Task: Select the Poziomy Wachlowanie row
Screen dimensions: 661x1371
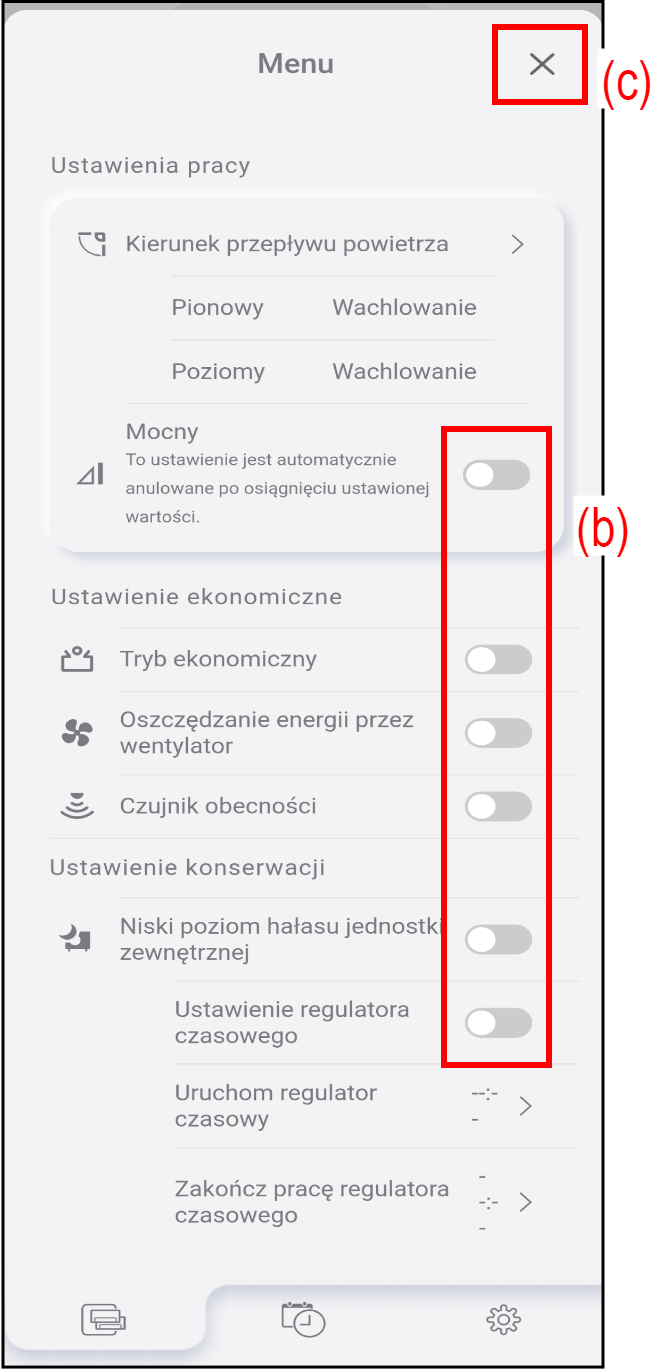Action: (324, 372)
